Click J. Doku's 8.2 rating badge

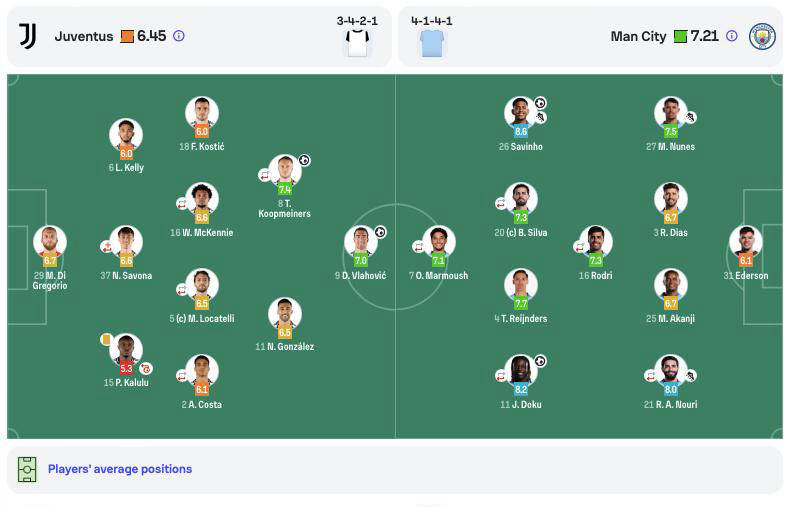520,389
